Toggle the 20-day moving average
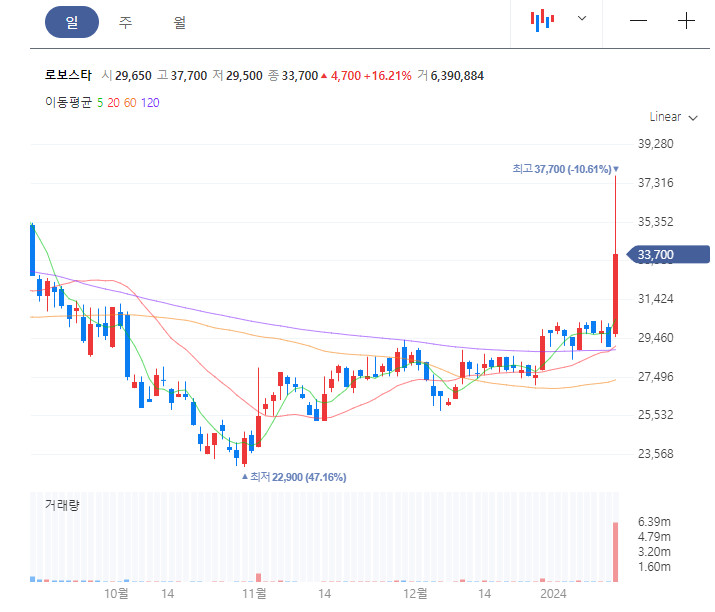The width and height of the screenshot is (715, 612). click(114, 103)
